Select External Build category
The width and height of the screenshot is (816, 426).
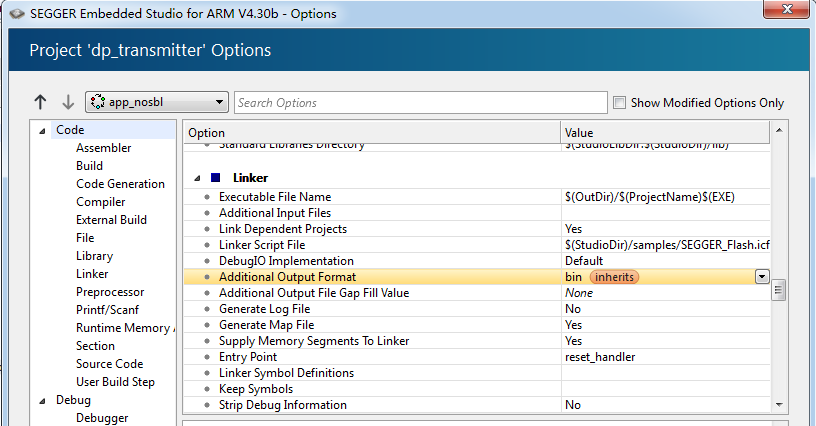click(x=111, y=220)
